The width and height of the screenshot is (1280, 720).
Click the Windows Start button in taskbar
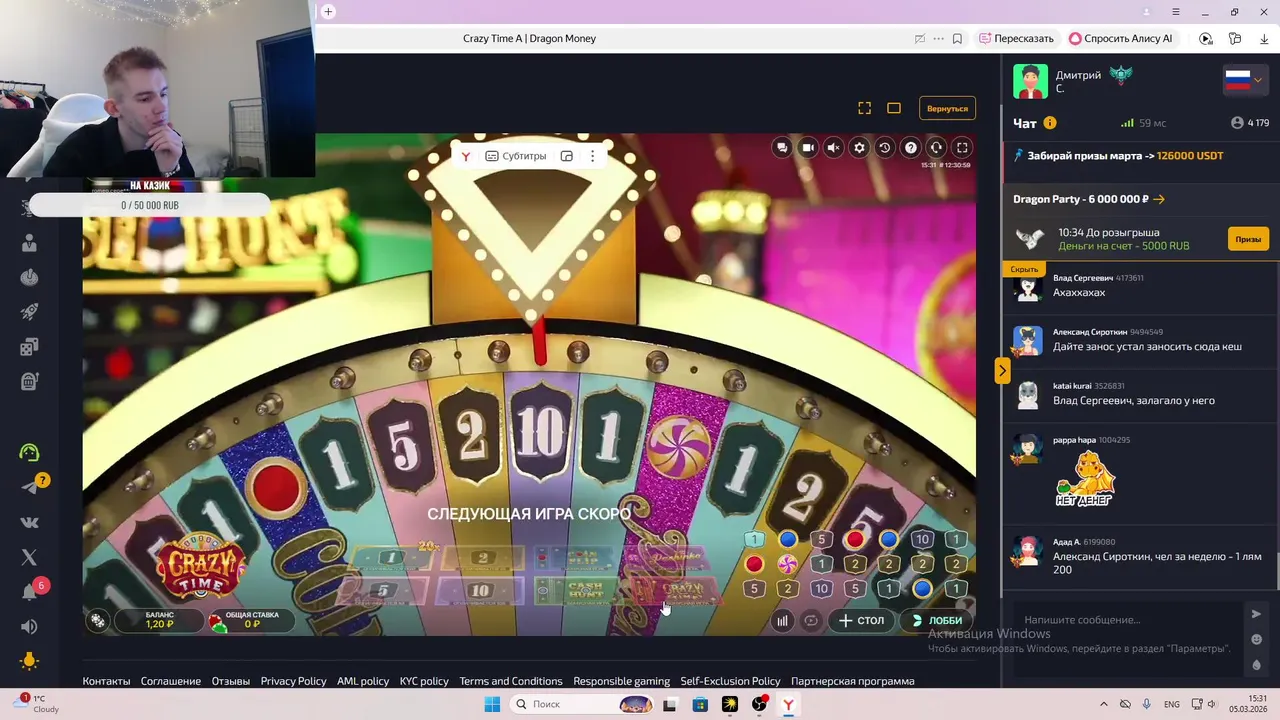[x=492, y=704]
